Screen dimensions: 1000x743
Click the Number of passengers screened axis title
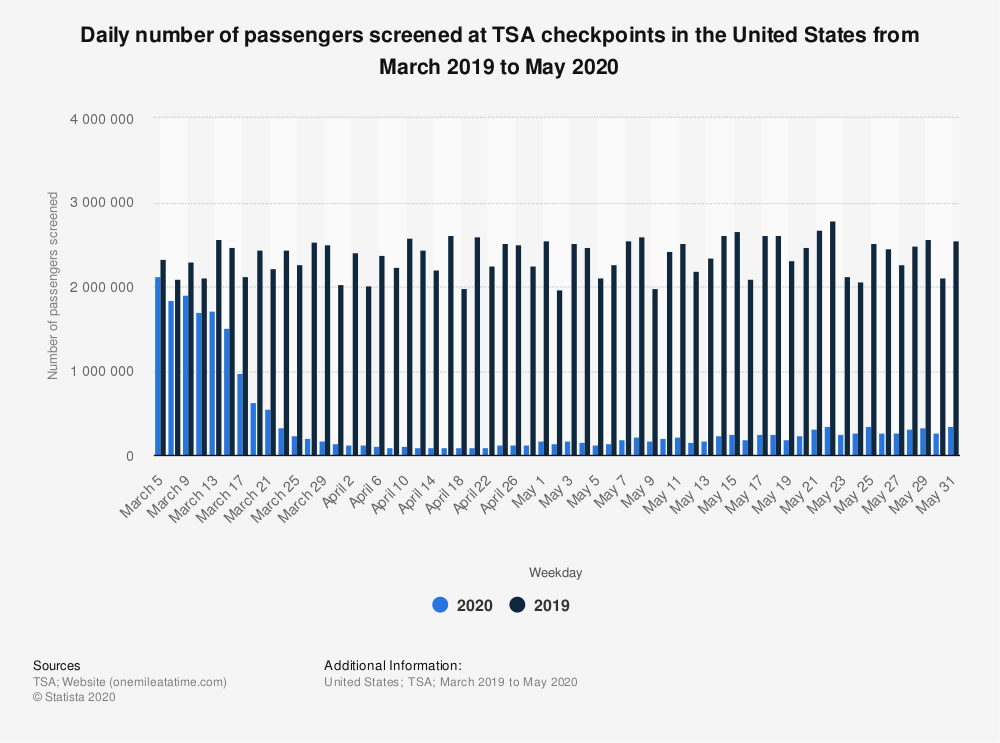53,286
